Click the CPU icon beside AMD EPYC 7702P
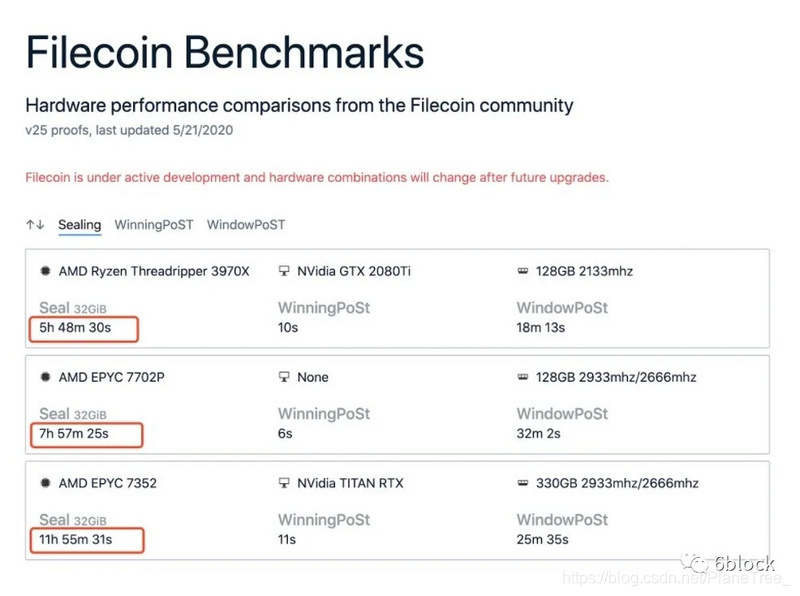Image resolution: width=800 pixels, height=596 pixels. (46, 377)
